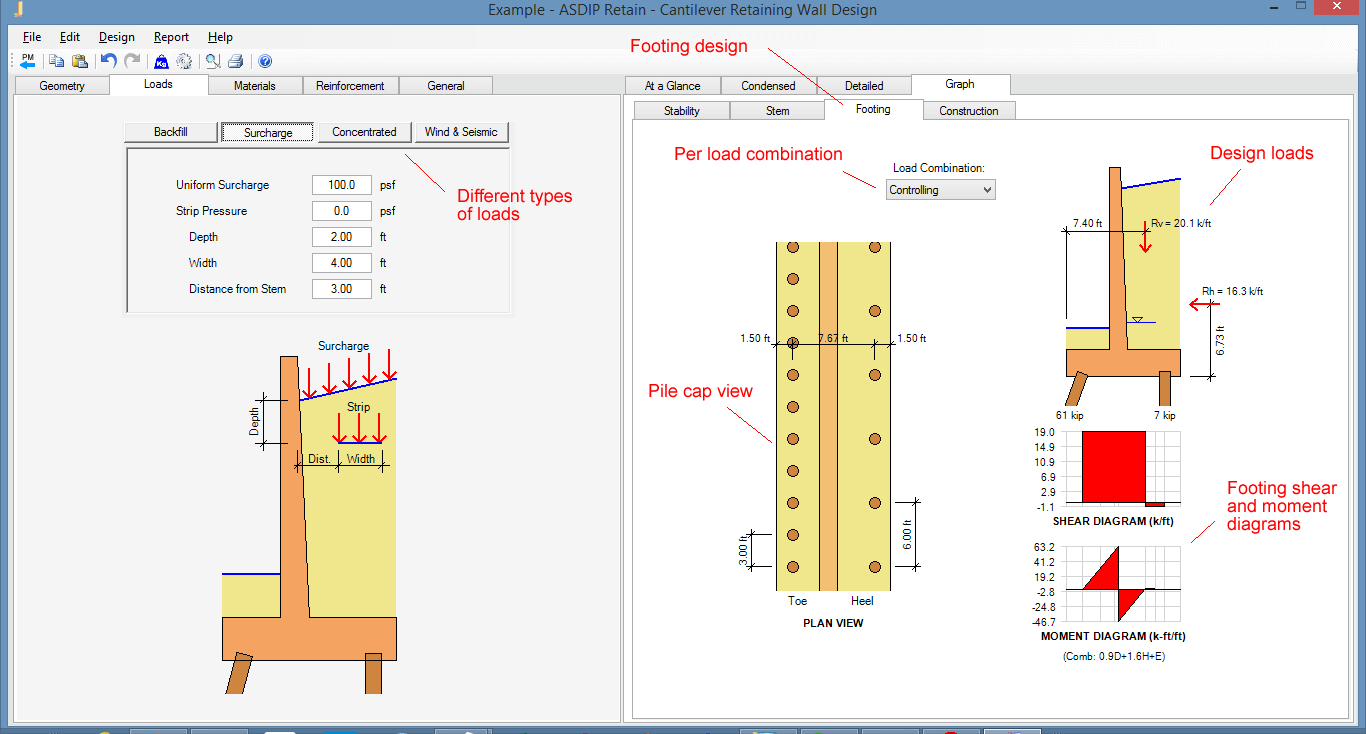Open the settings gear icon
This screenshot has width=1366, height=734.
tap(184, 60)
